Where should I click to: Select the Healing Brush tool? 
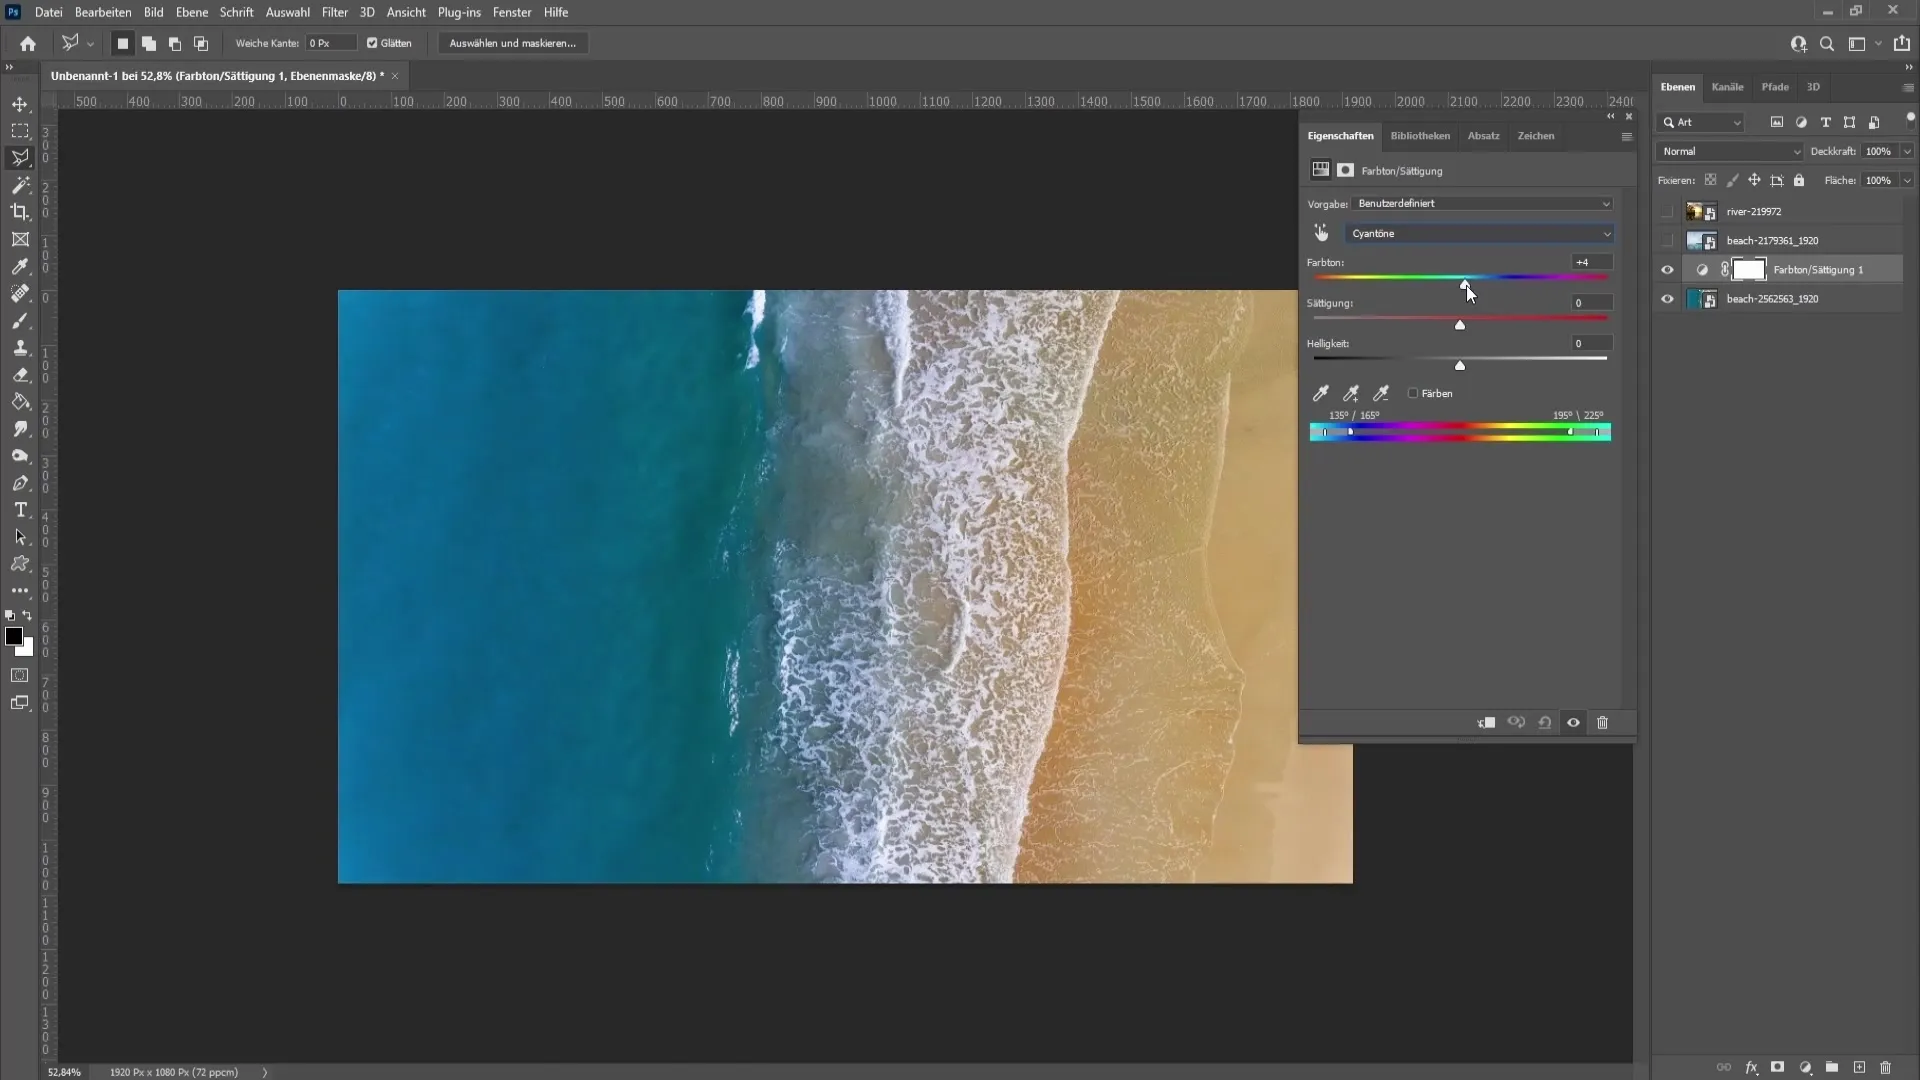coord(20,293)
